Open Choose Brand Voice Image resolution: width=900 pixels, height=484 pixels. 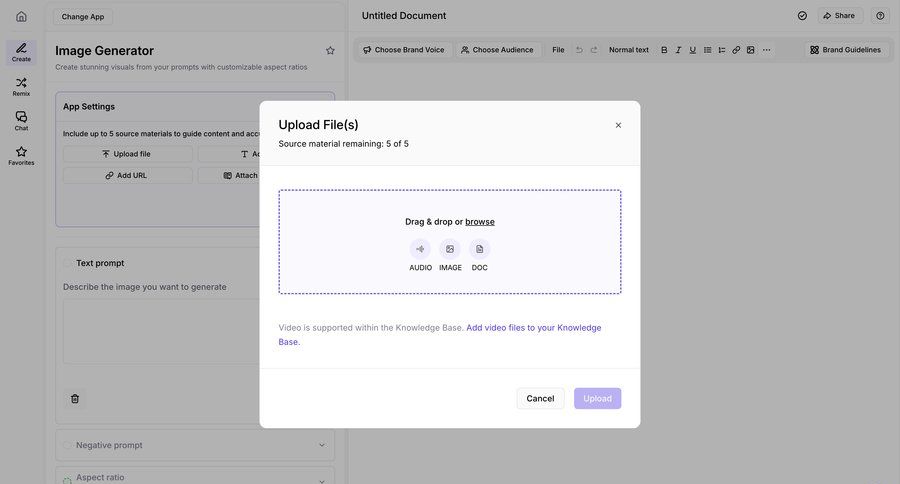[404, 50]
